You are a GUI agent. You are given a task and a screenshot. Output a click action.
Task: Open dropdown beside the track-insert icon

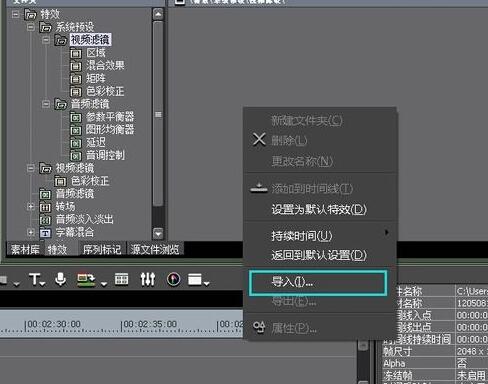(x=104, y=284)
